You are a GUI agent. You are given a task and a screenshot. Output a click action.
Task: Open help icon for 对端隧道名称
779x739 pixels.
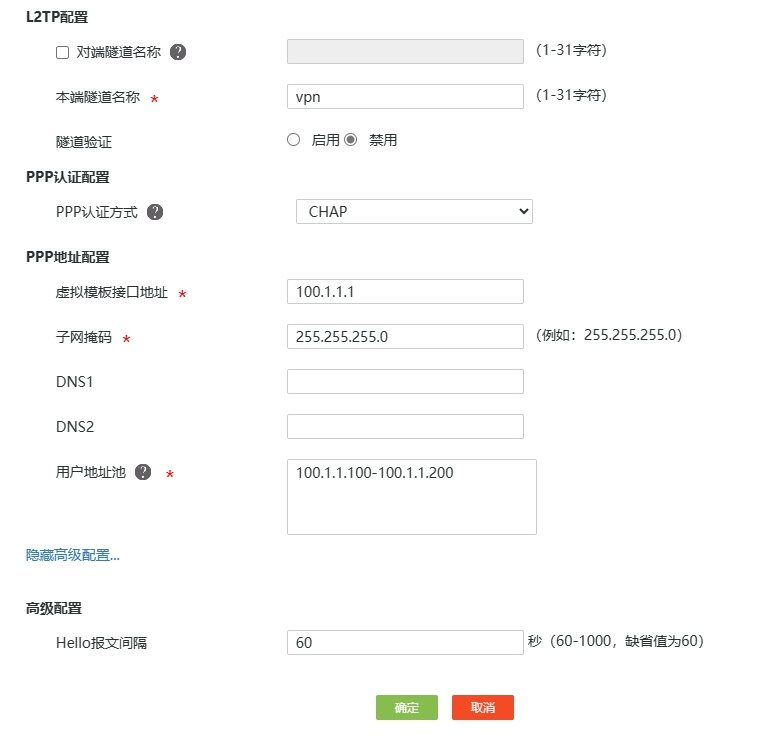178,52
